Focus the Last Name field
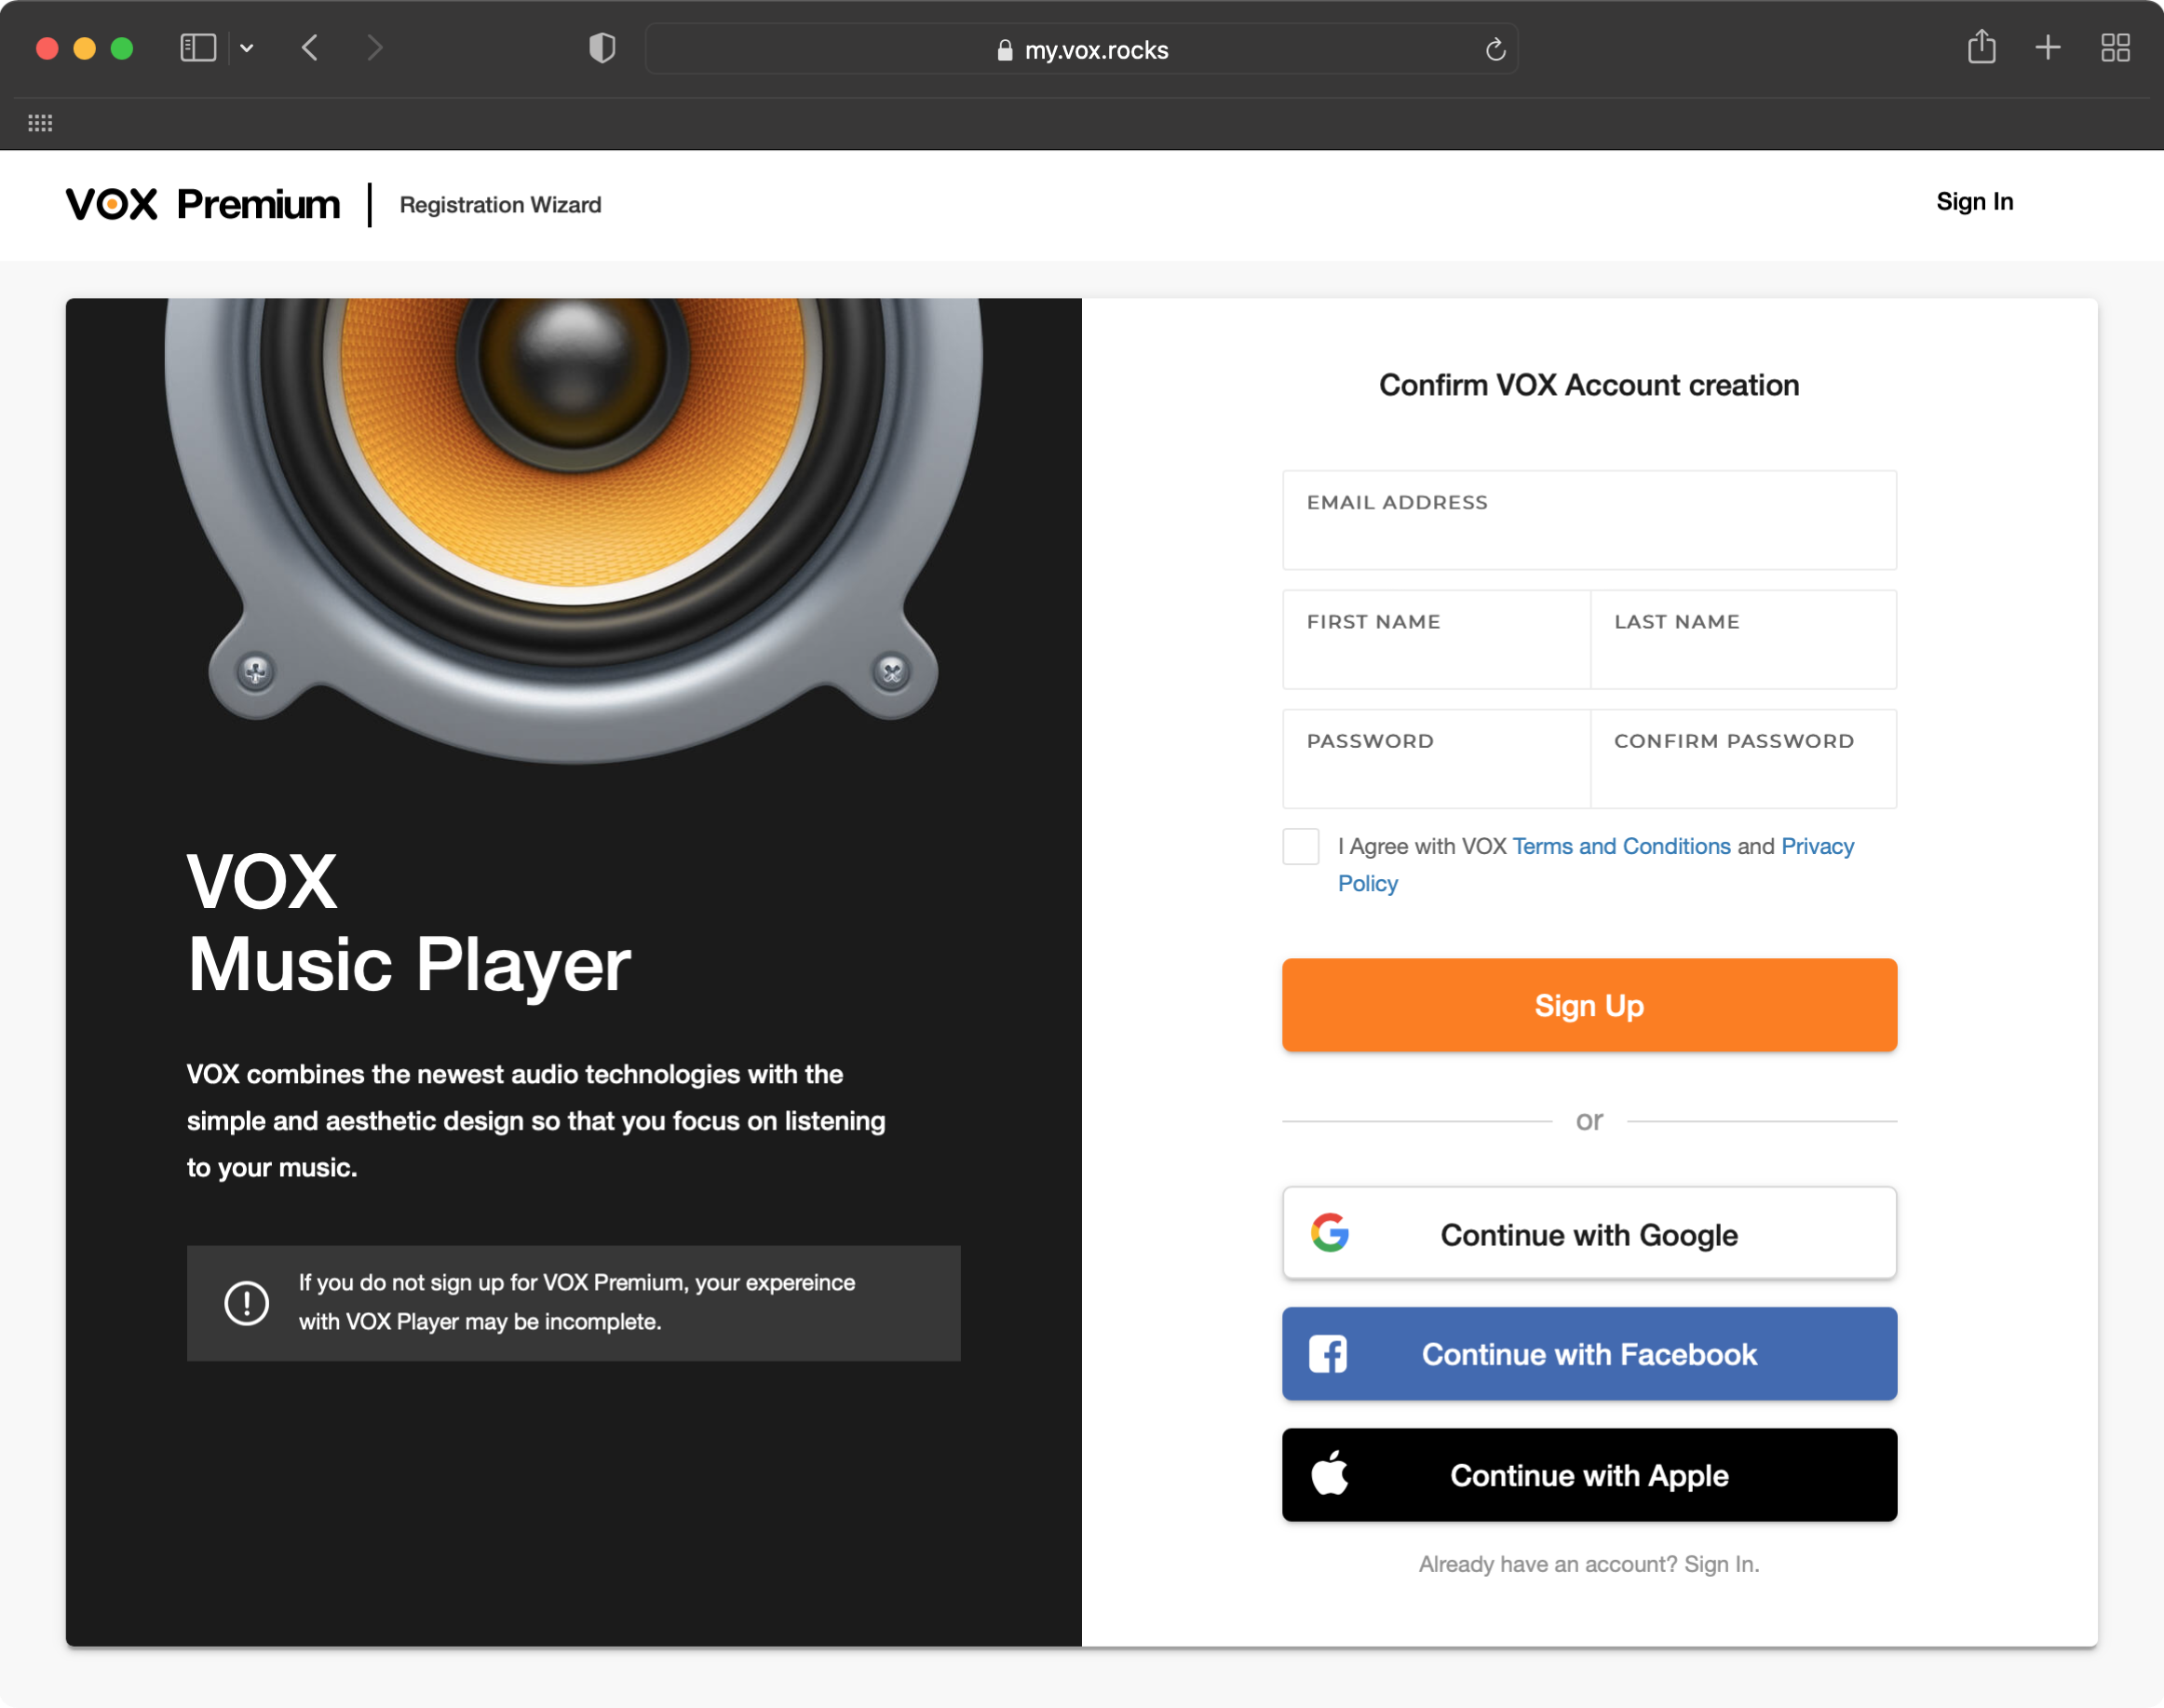 tap(1743, 639)
